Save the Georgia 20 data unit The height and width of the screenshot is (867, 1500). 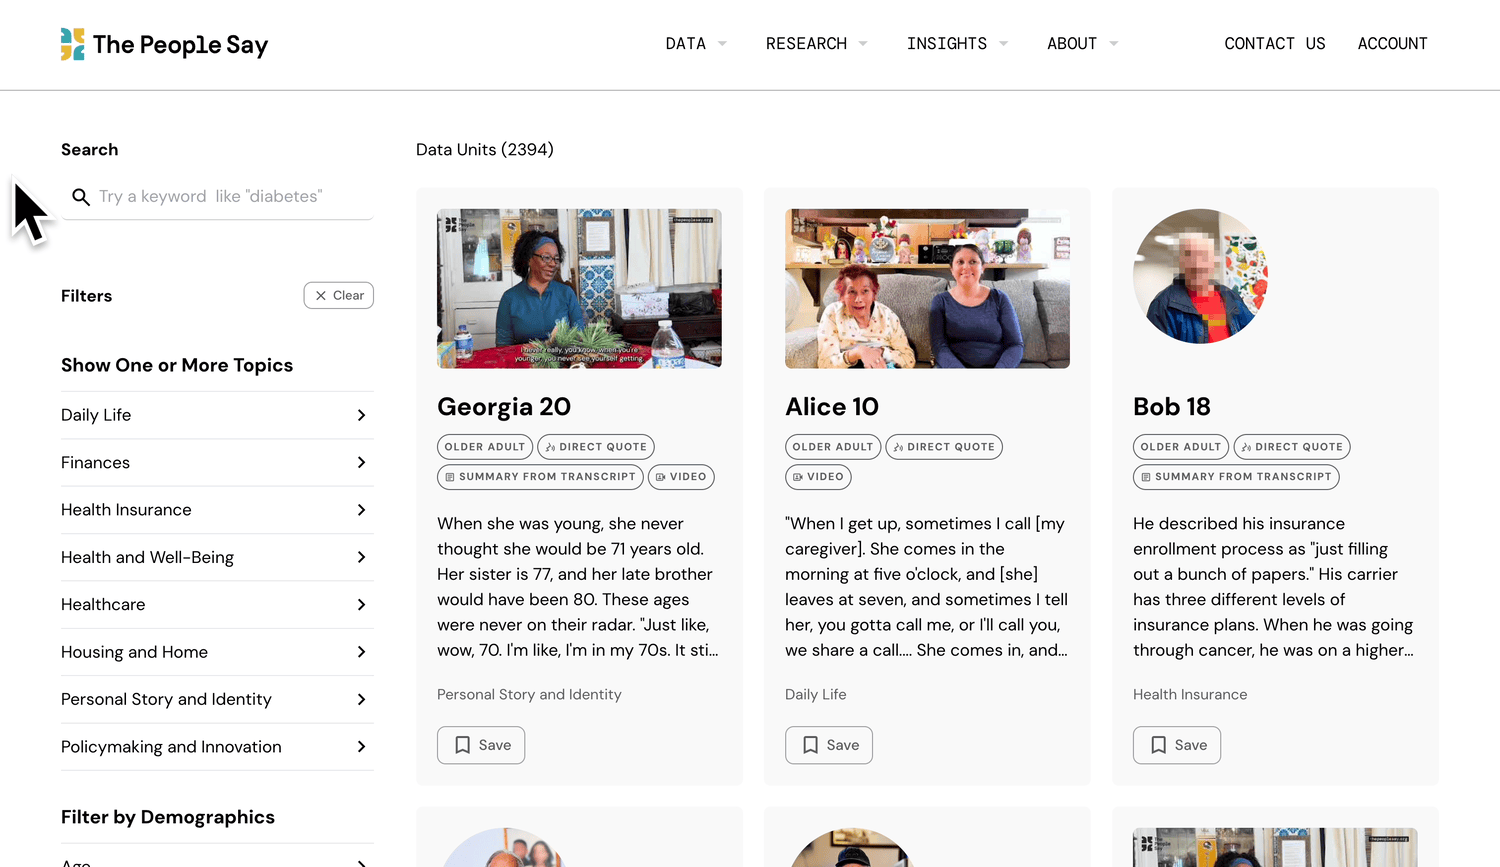pyautogui.click(x=481, y=745)
